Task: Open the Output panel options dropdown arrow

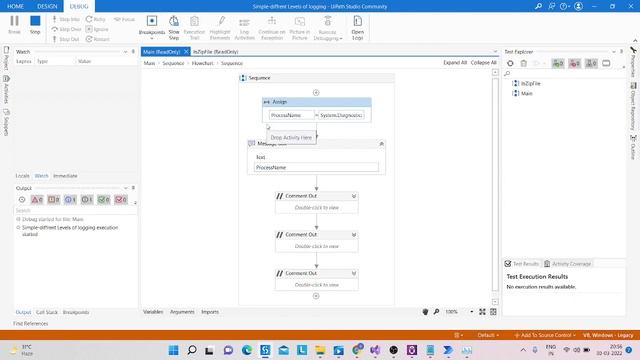Action: (125, 188)
